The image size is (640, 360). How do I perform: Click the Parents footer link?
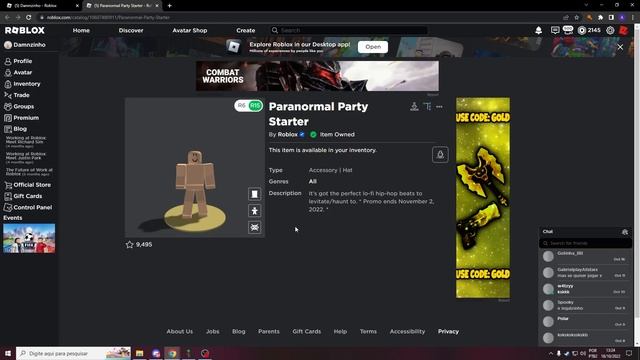[269, 331]
